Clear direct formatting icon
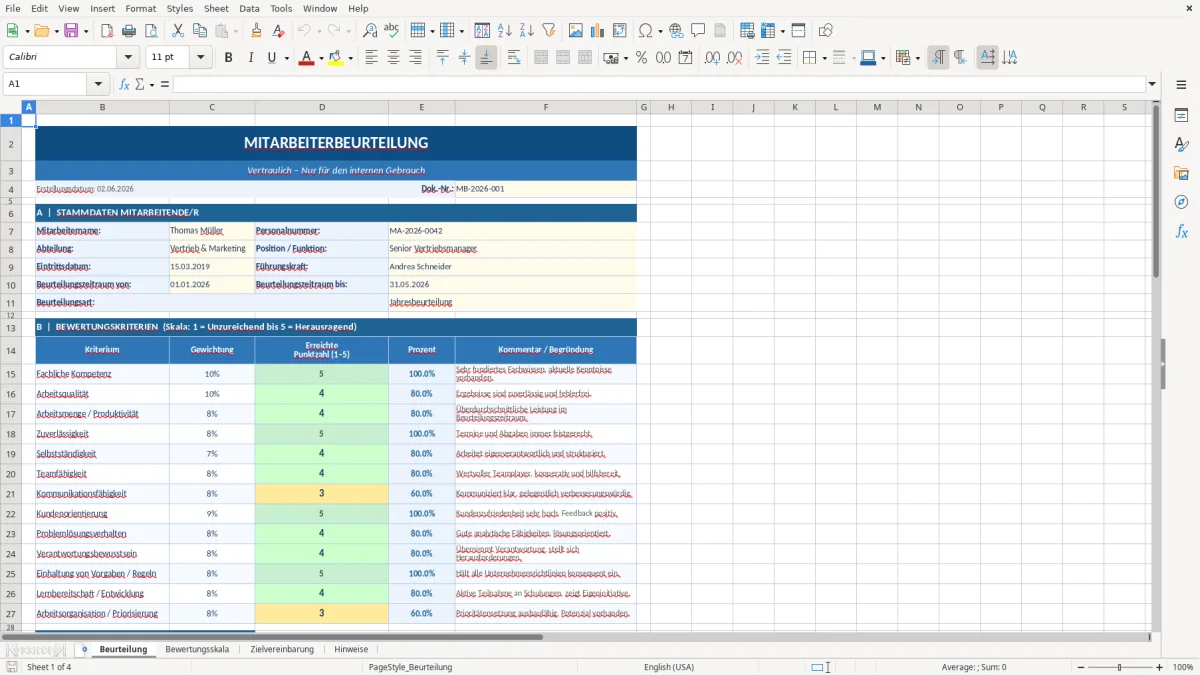 277,31
